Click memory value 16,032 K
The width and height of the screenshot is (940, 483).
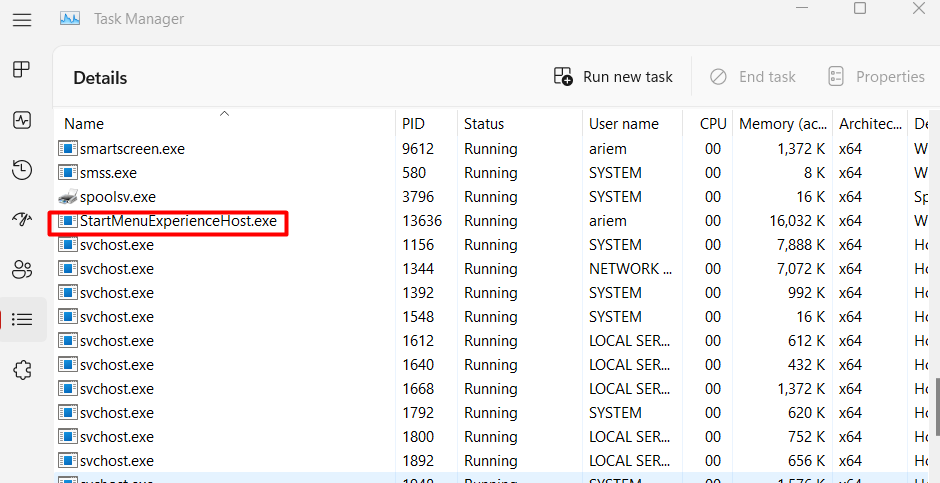[x=797, y=221]
